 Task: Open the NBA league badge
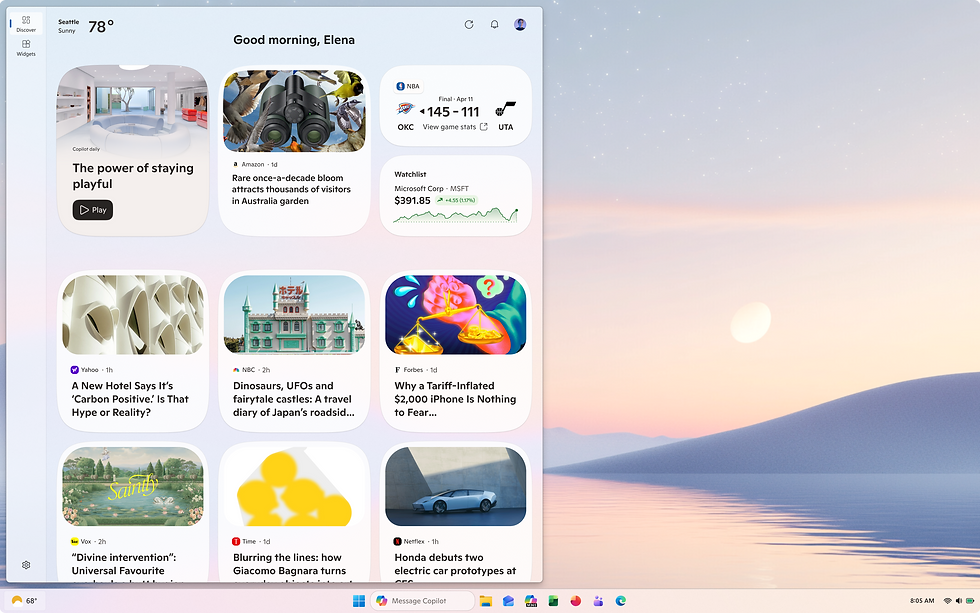pos(408,86)
